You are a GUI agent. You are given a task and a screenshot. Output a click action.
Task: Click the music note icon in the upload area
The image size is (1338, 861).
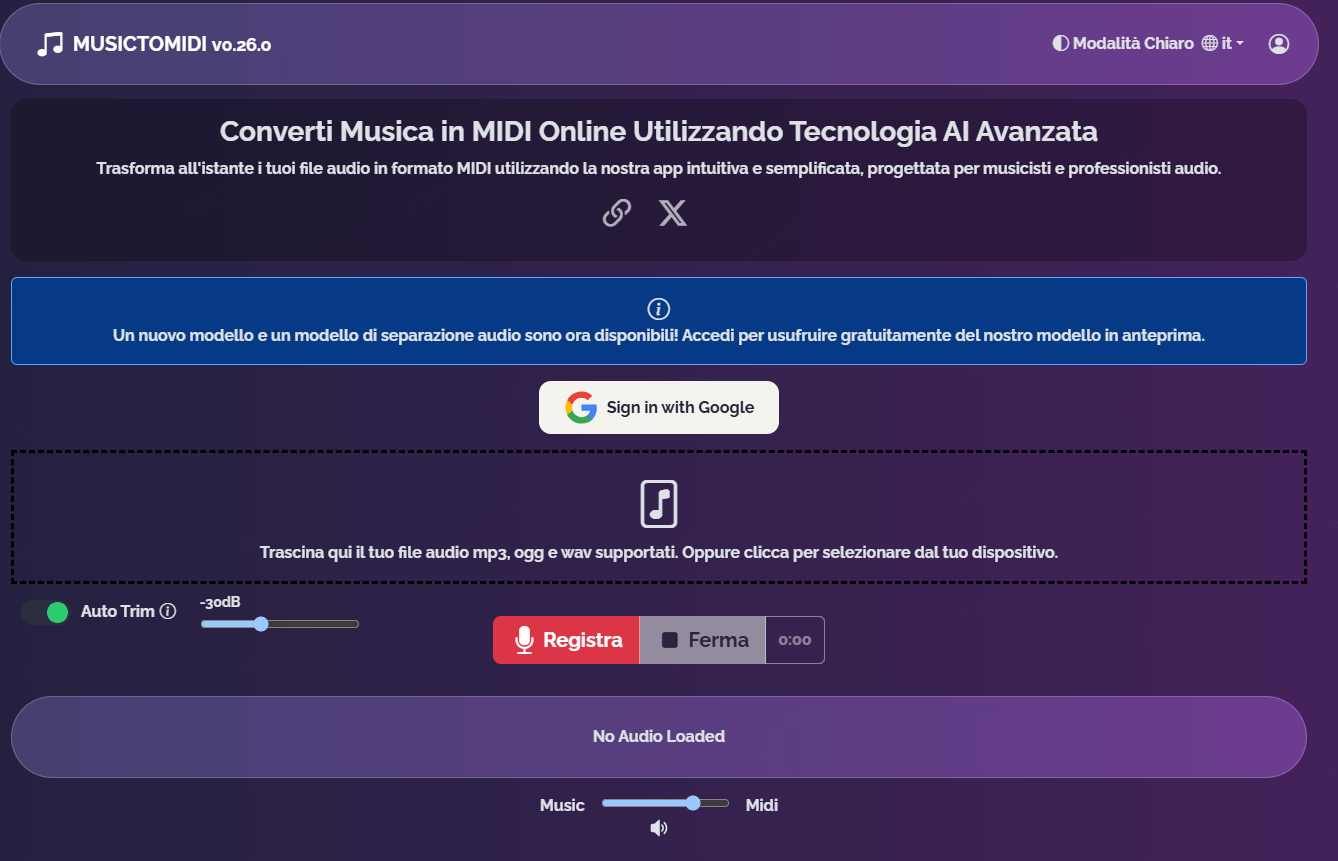[658, 505]
